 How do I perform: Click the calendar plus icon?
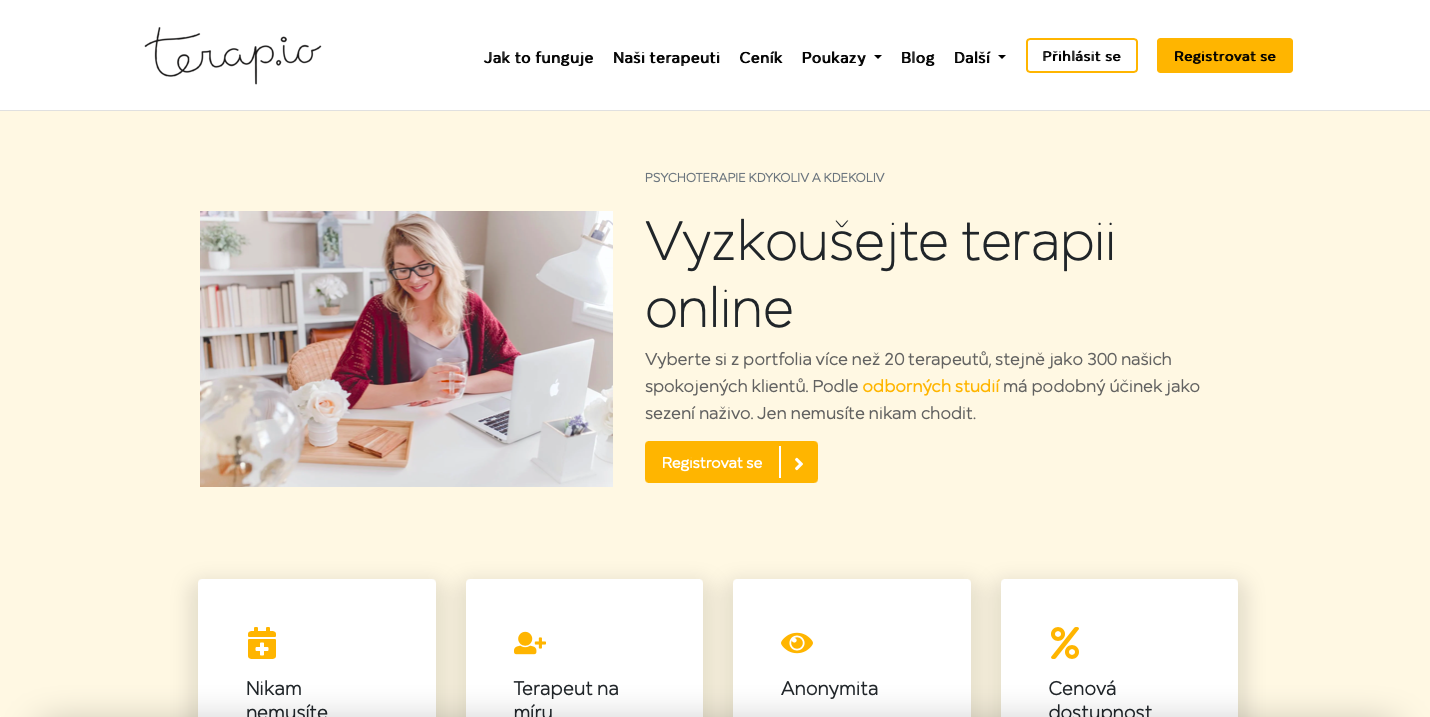pyautogui.click(x=262, y=643)
